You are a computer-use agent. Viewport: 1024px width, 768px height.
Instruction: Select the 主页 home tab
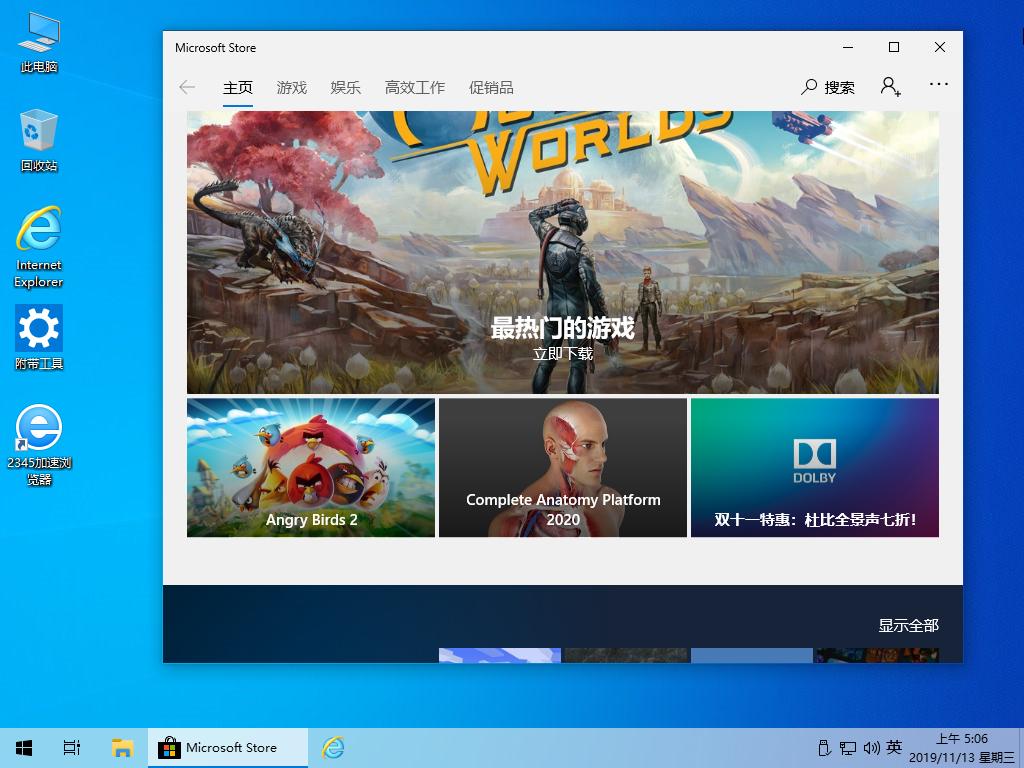pos(238,88)
